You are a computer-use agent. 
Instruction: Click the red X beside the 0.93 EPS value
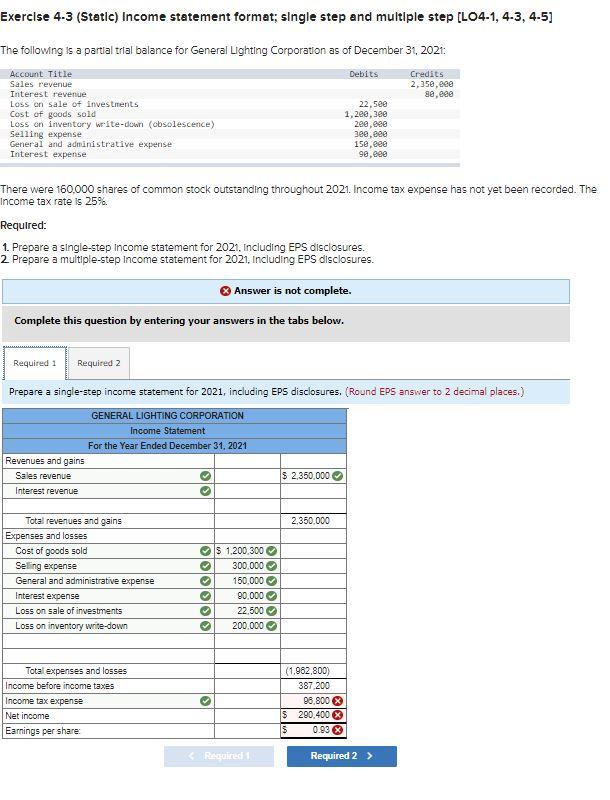coord(337,731)
